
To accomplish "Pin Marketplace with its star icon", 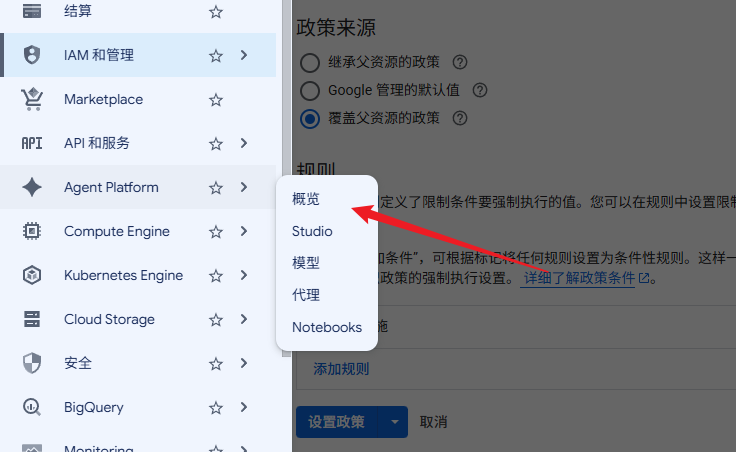I will pos(216,100).
